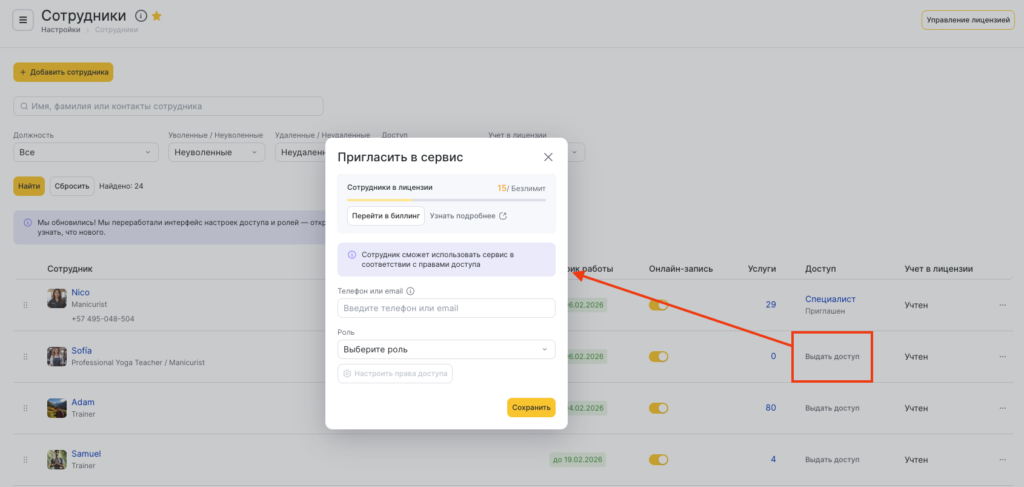Click Перейти в биллинг button
1024x487 pixels.
pyautogui.click(x=385, y=216)
